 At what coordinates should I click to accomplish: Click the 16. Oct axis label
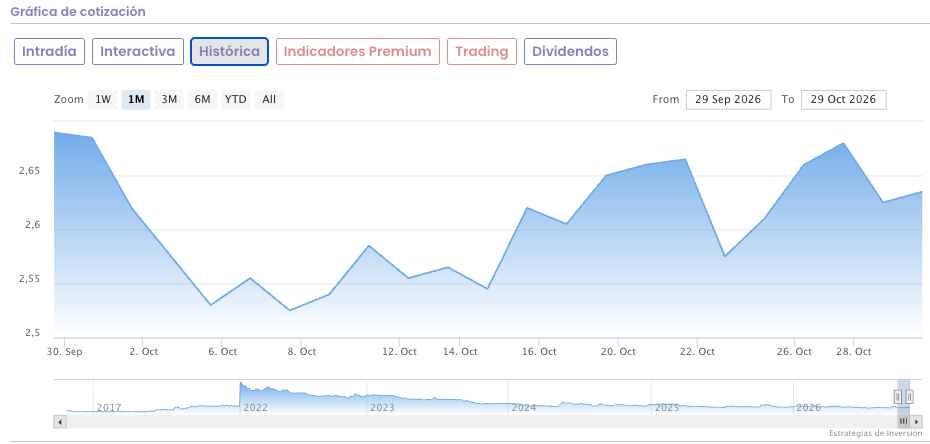point(539,352)
